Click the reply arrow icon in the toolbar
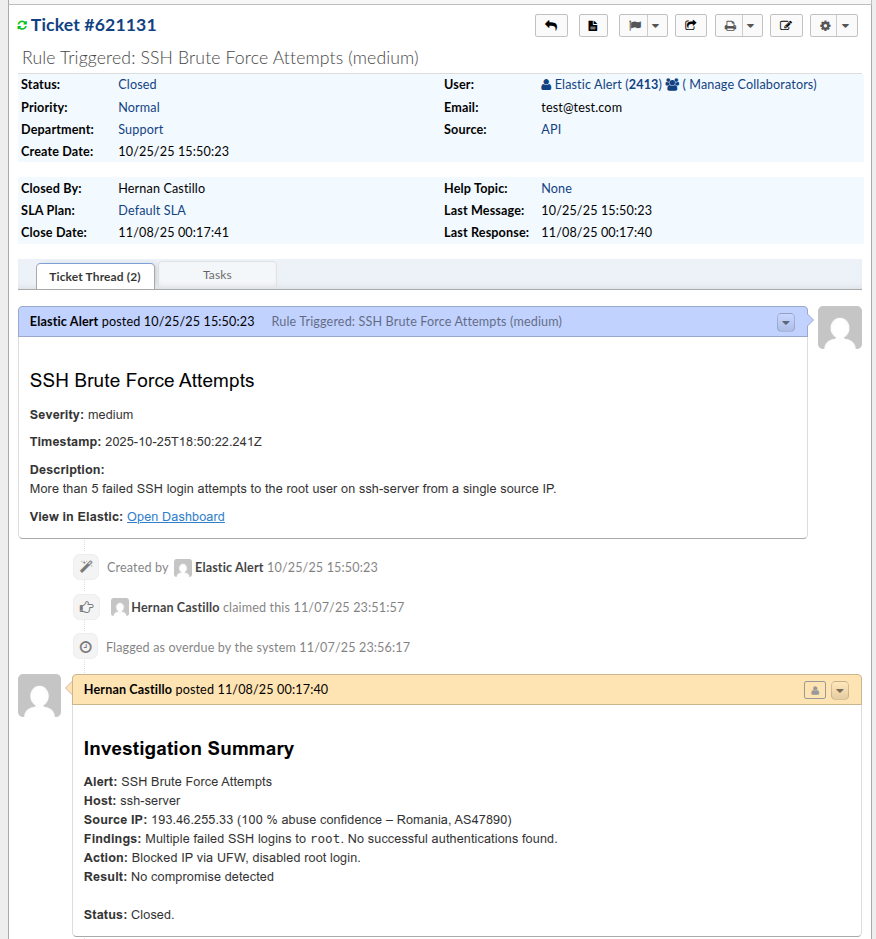The image size is (876, 939). pyautogui.click(x=551, y=25)
